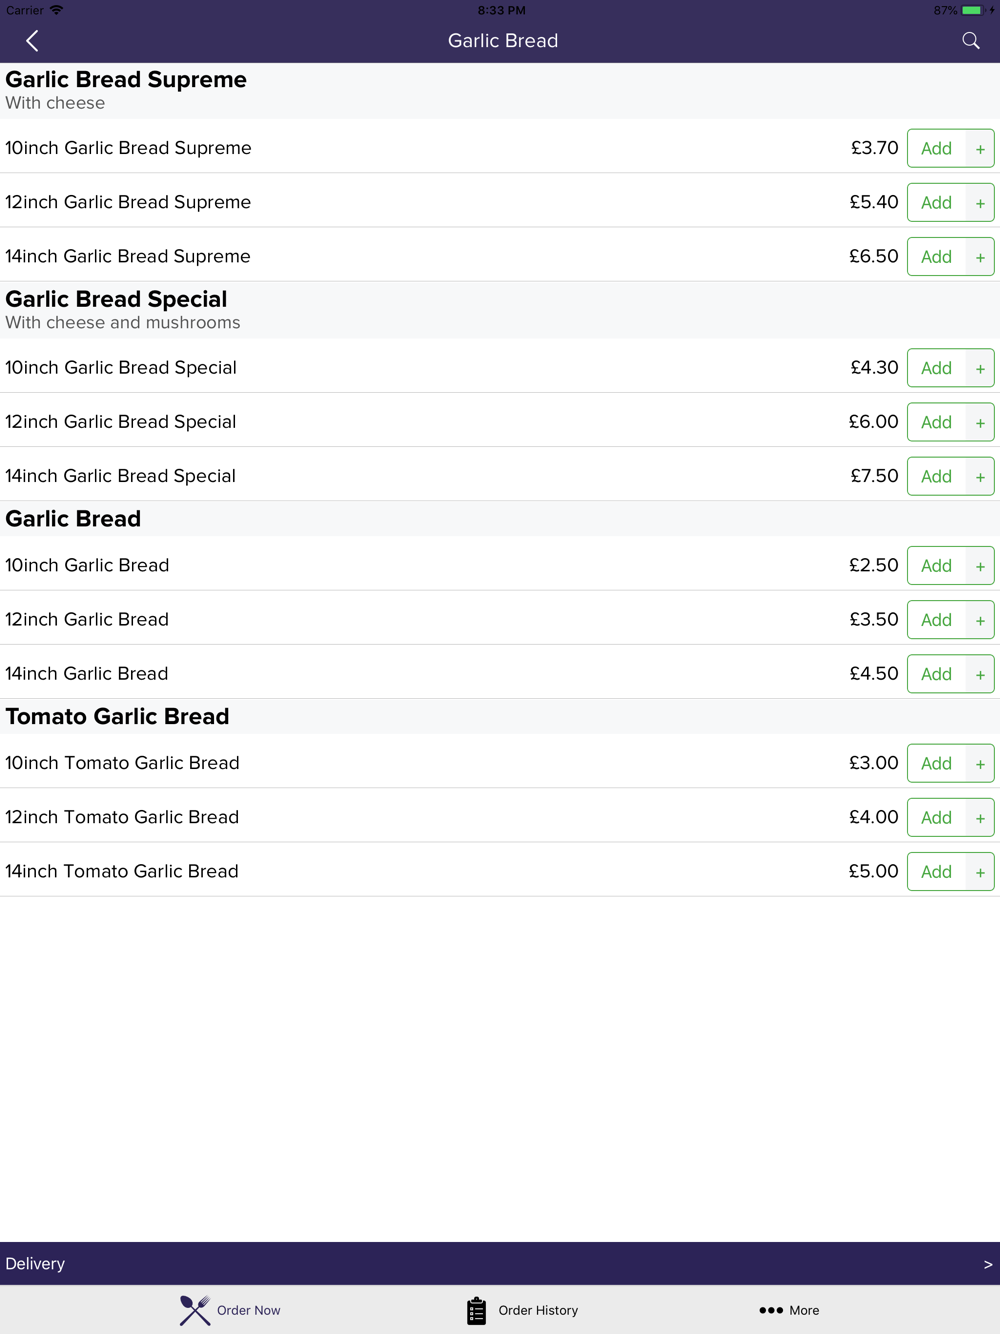Open search with the magnifier icon
The image size is (1000, 1334).
[x=970, y=41]
